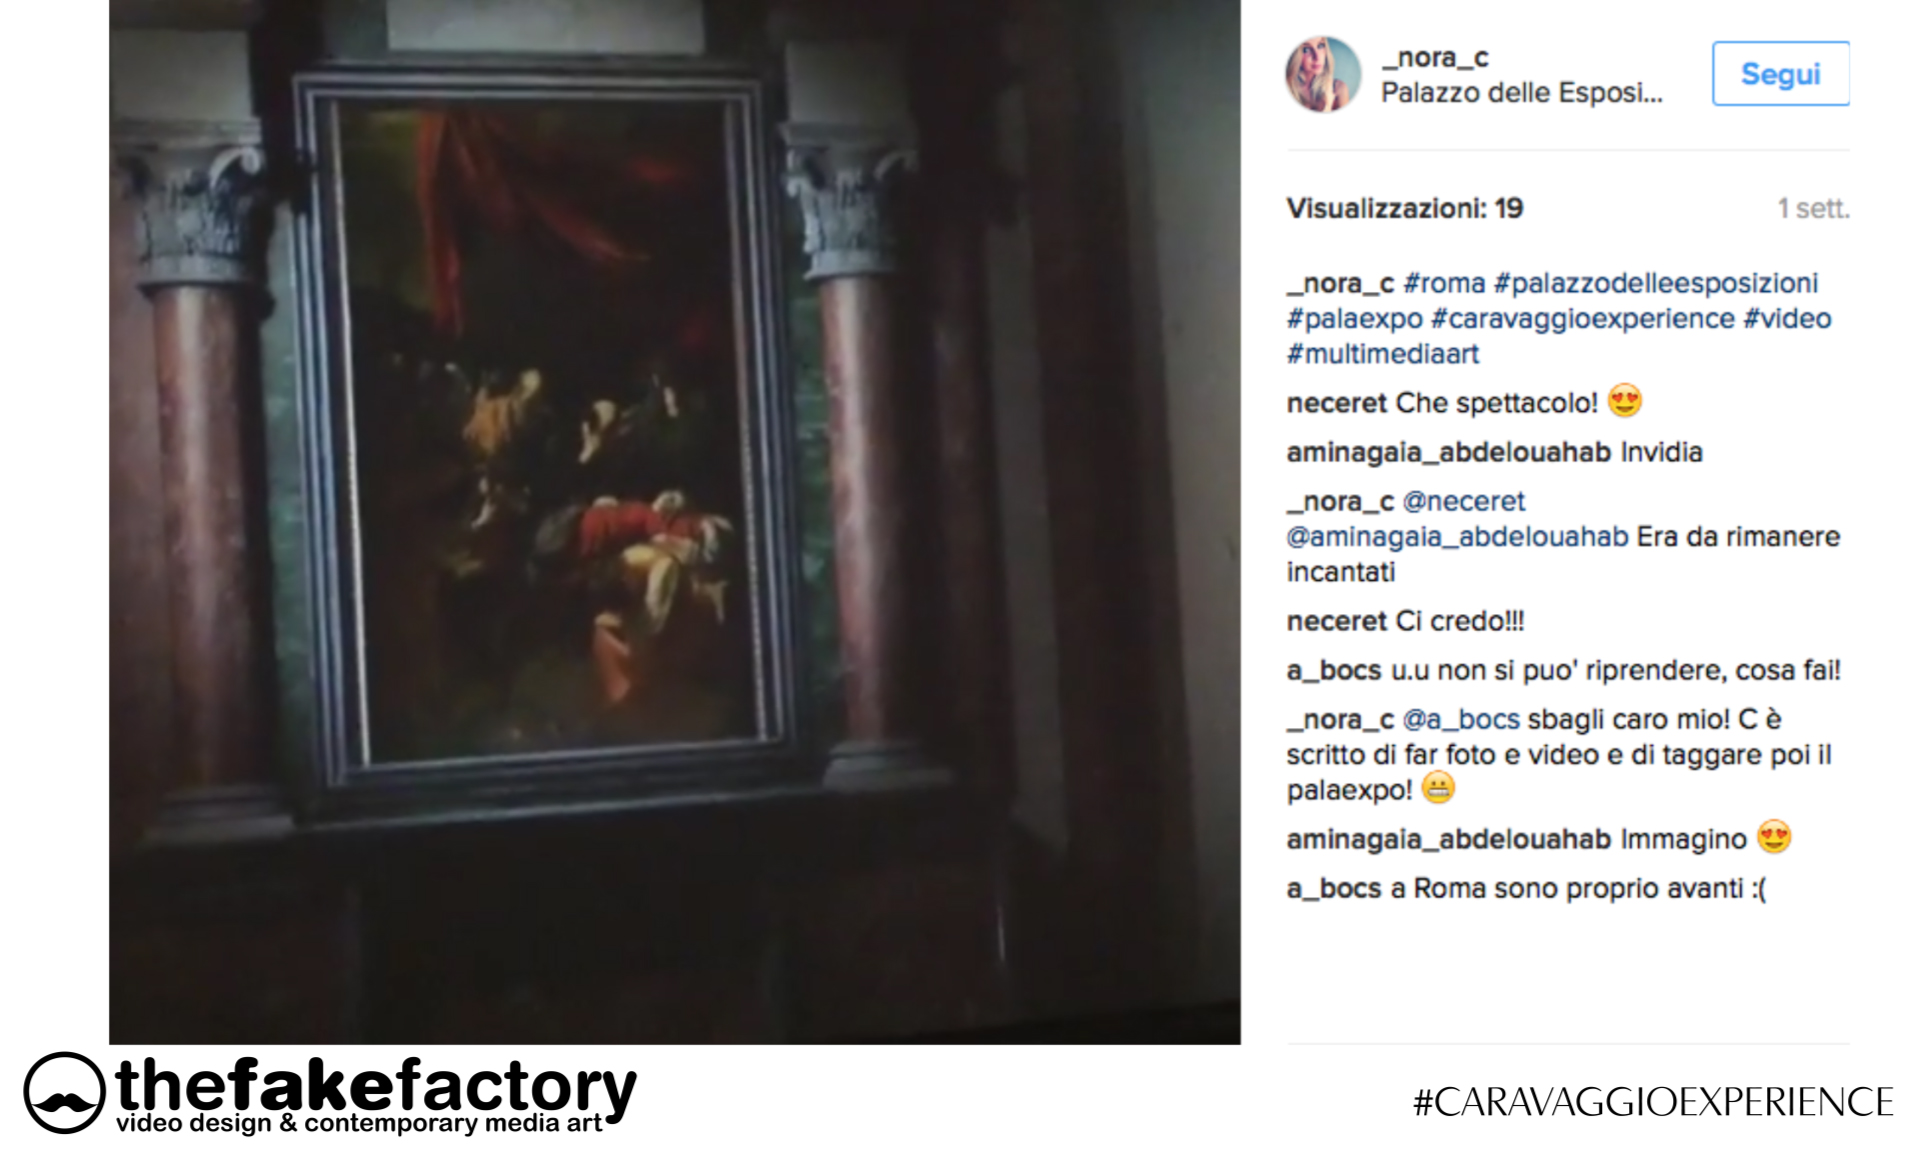This screenshot has width=1920, height=1150.
Task: Follow the account with Segui button
Action: pyautogui.click(x=1780, y=74)
